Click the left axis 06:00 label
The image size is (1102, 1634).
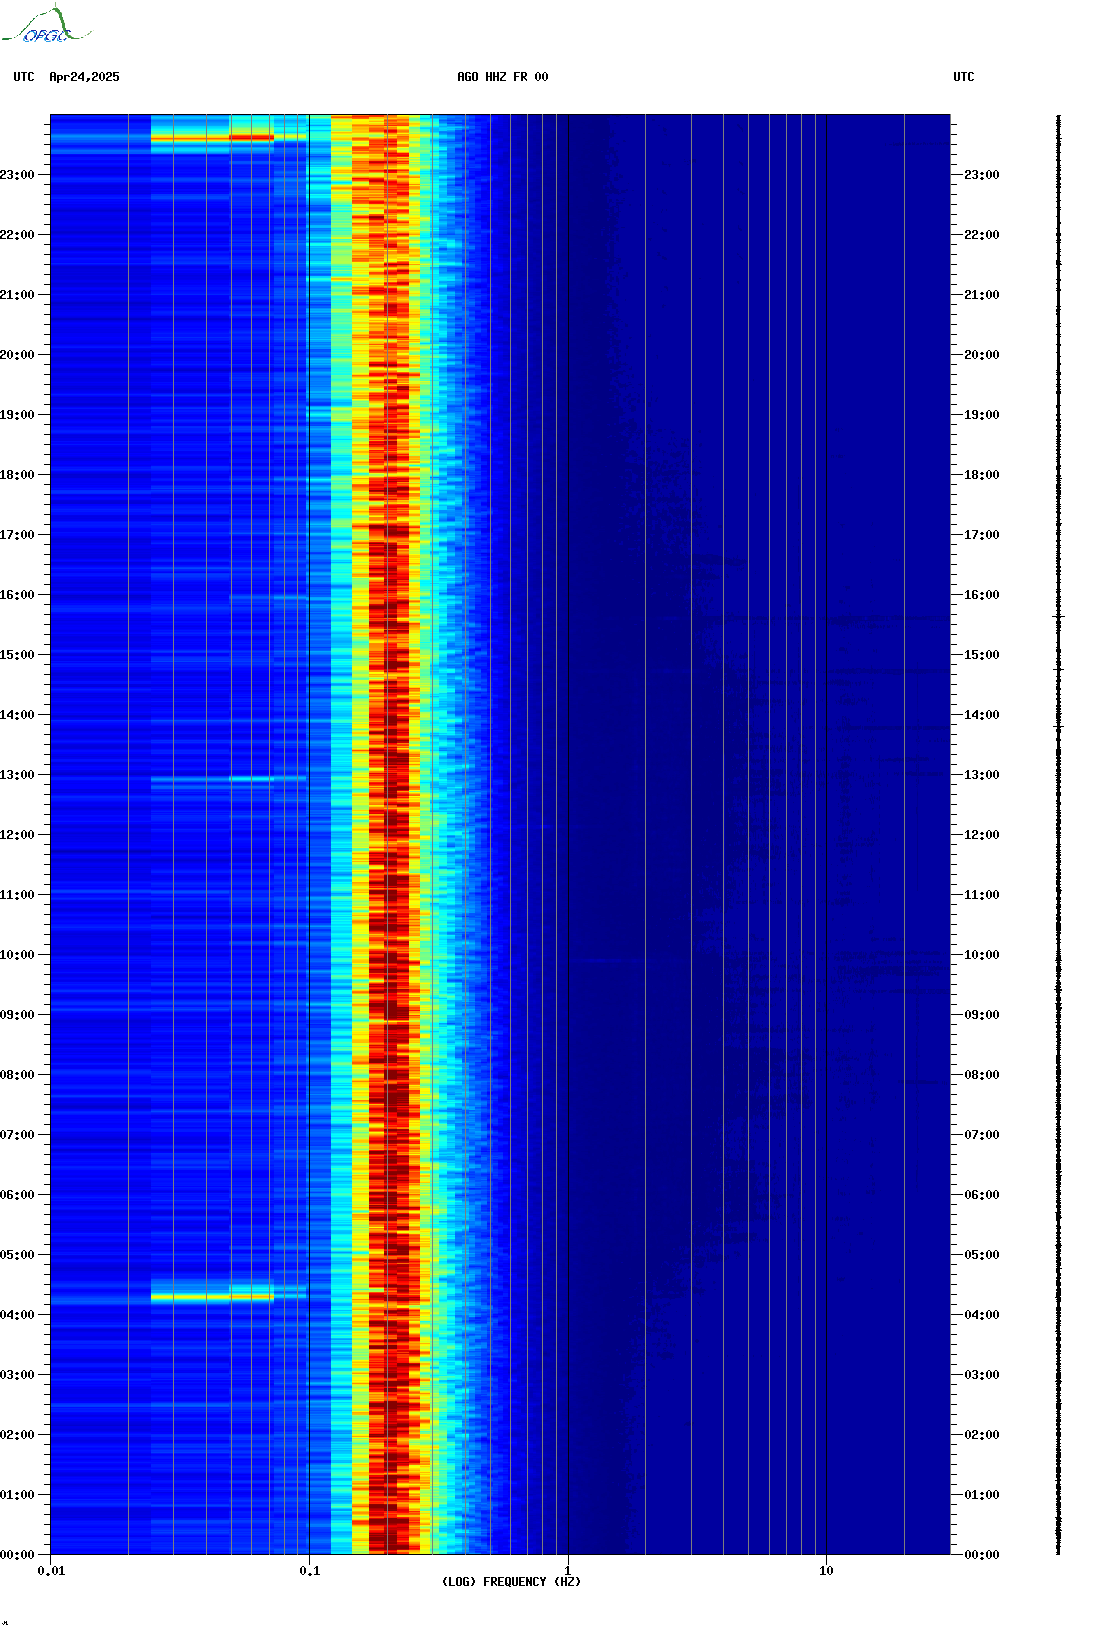coord(17,1195)
